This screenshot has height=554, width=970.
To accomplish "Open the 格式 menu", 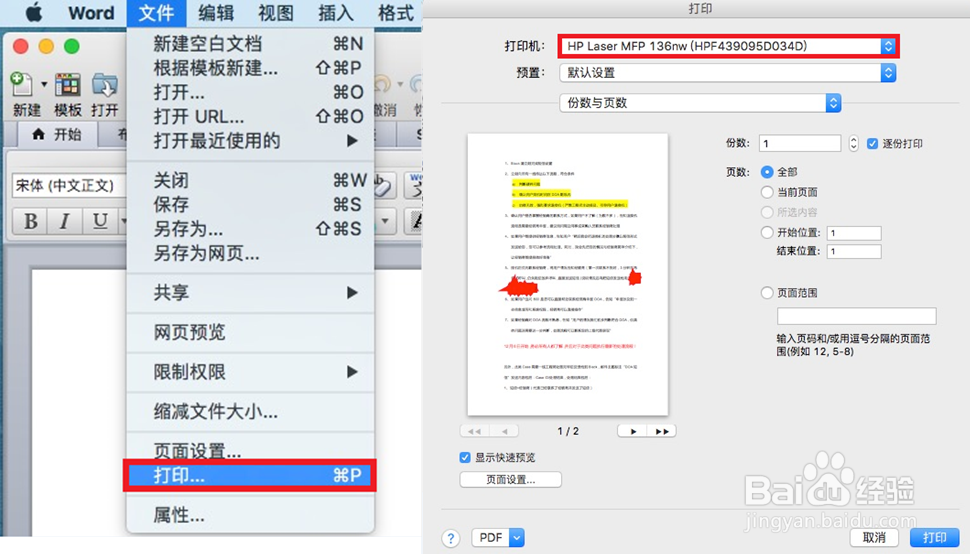I will click(x=395, y=12).
